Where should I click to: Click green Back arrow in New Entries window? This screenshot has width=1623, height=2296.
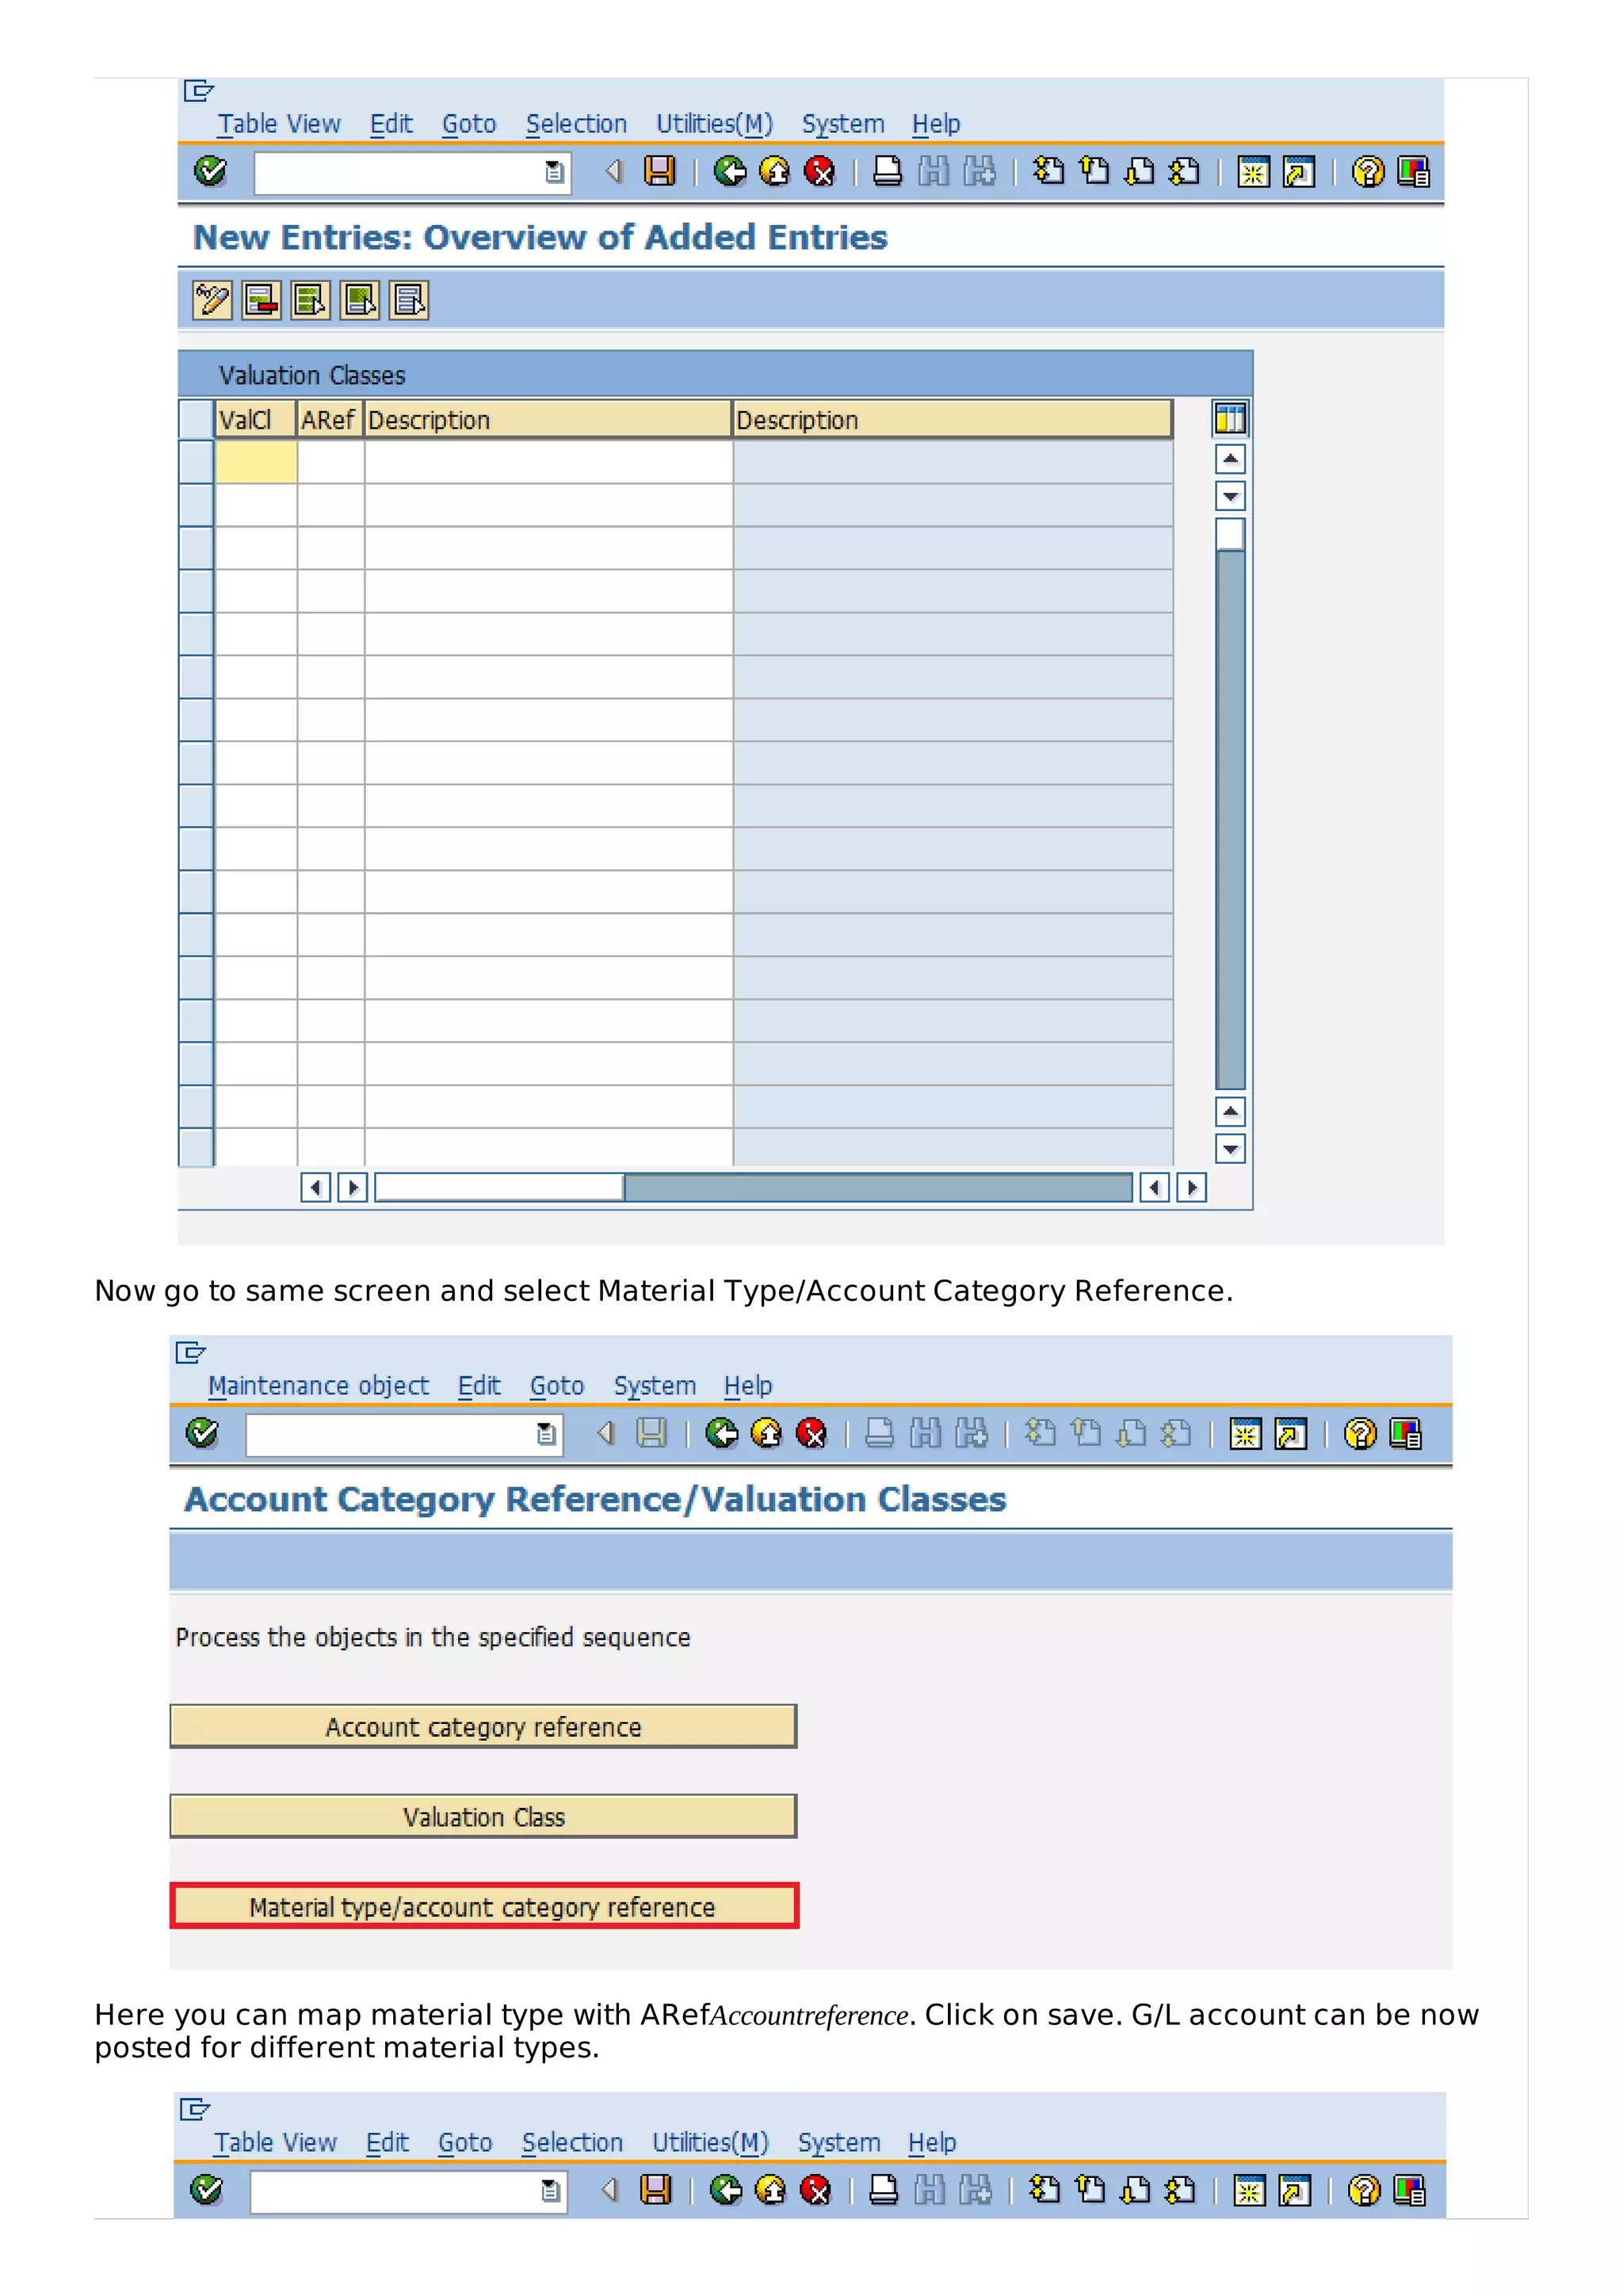[729, 172]
